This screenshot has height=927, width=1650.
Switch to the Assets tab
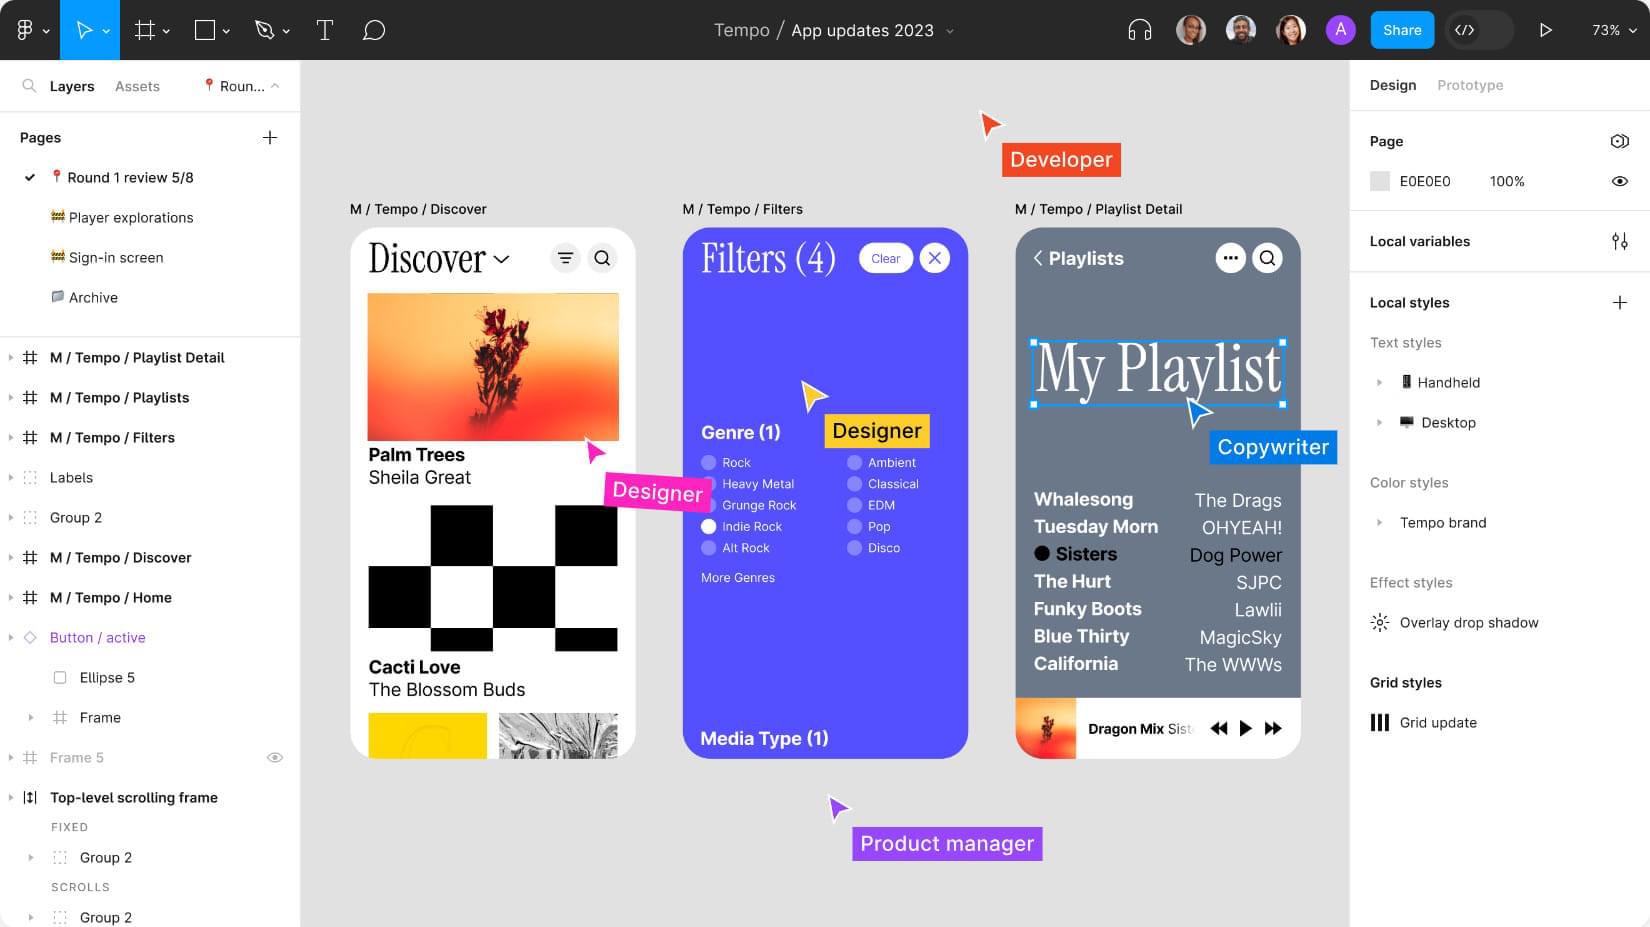137,86
